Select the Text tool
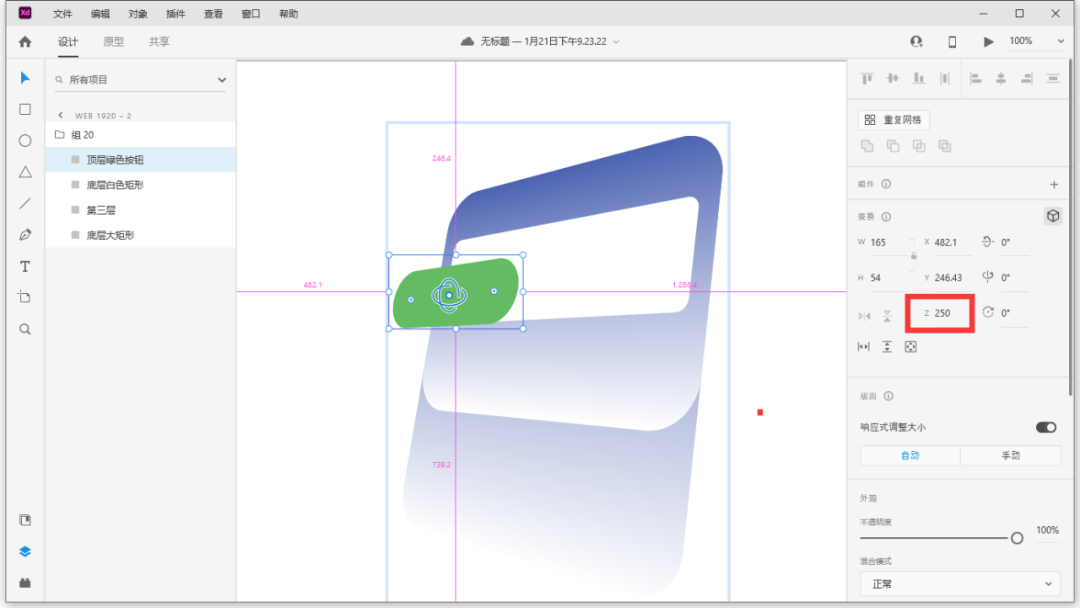Image resolution: width=1080 pixels, height=608 pixels. (25, 267)
